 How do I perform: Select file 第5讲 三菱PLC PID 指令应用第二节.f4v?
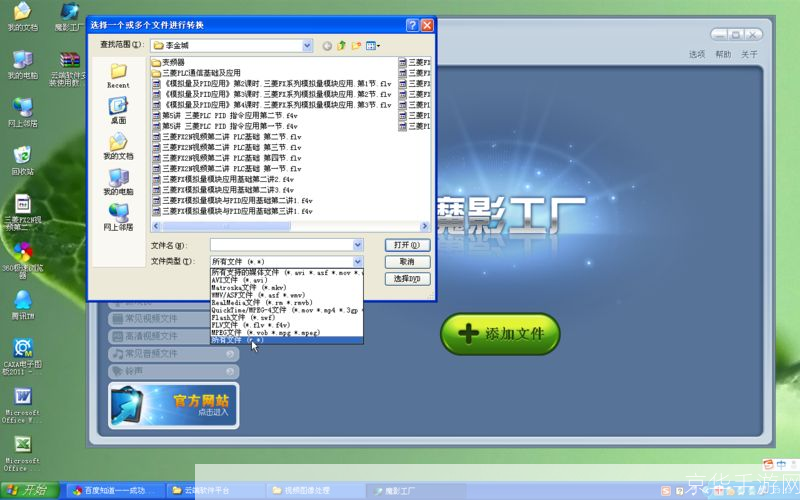pyautogui.click(x=225, y=116)
